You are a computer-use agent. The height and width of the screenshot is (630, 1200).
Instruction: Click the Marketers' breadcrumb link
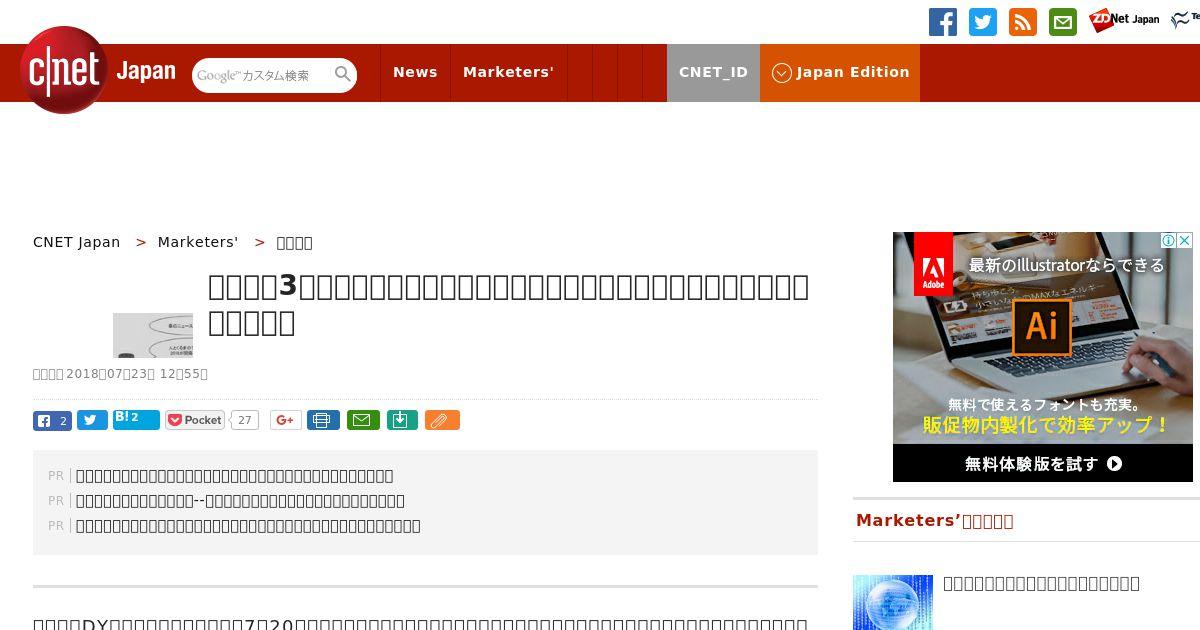click(197, 242)
